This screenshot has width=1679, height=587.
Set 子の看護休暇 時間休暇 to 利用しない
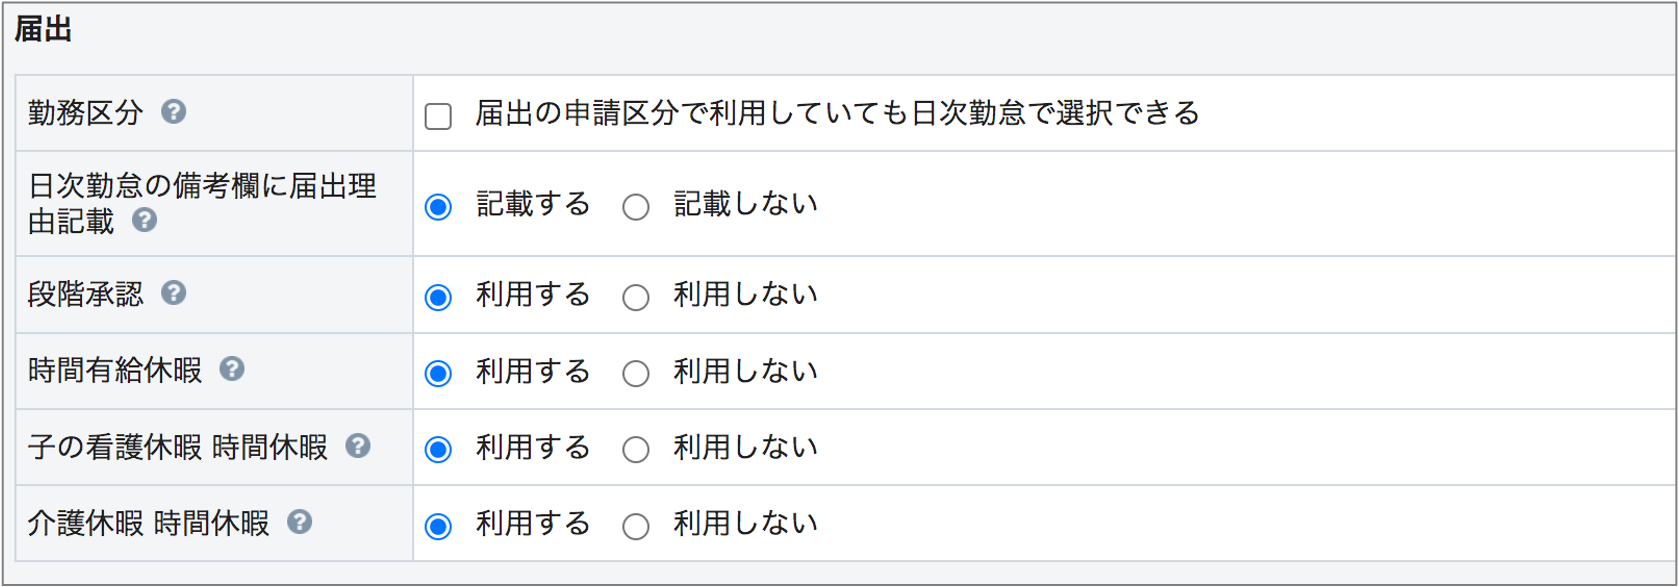(x=636, y=450)
